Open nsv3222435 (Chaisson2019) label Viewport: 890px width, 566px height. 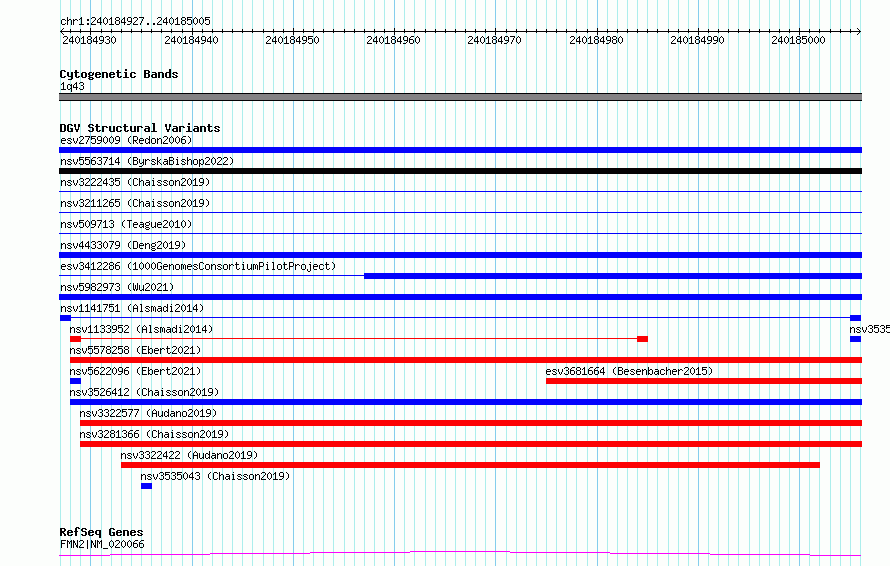[x=135, y=182]
